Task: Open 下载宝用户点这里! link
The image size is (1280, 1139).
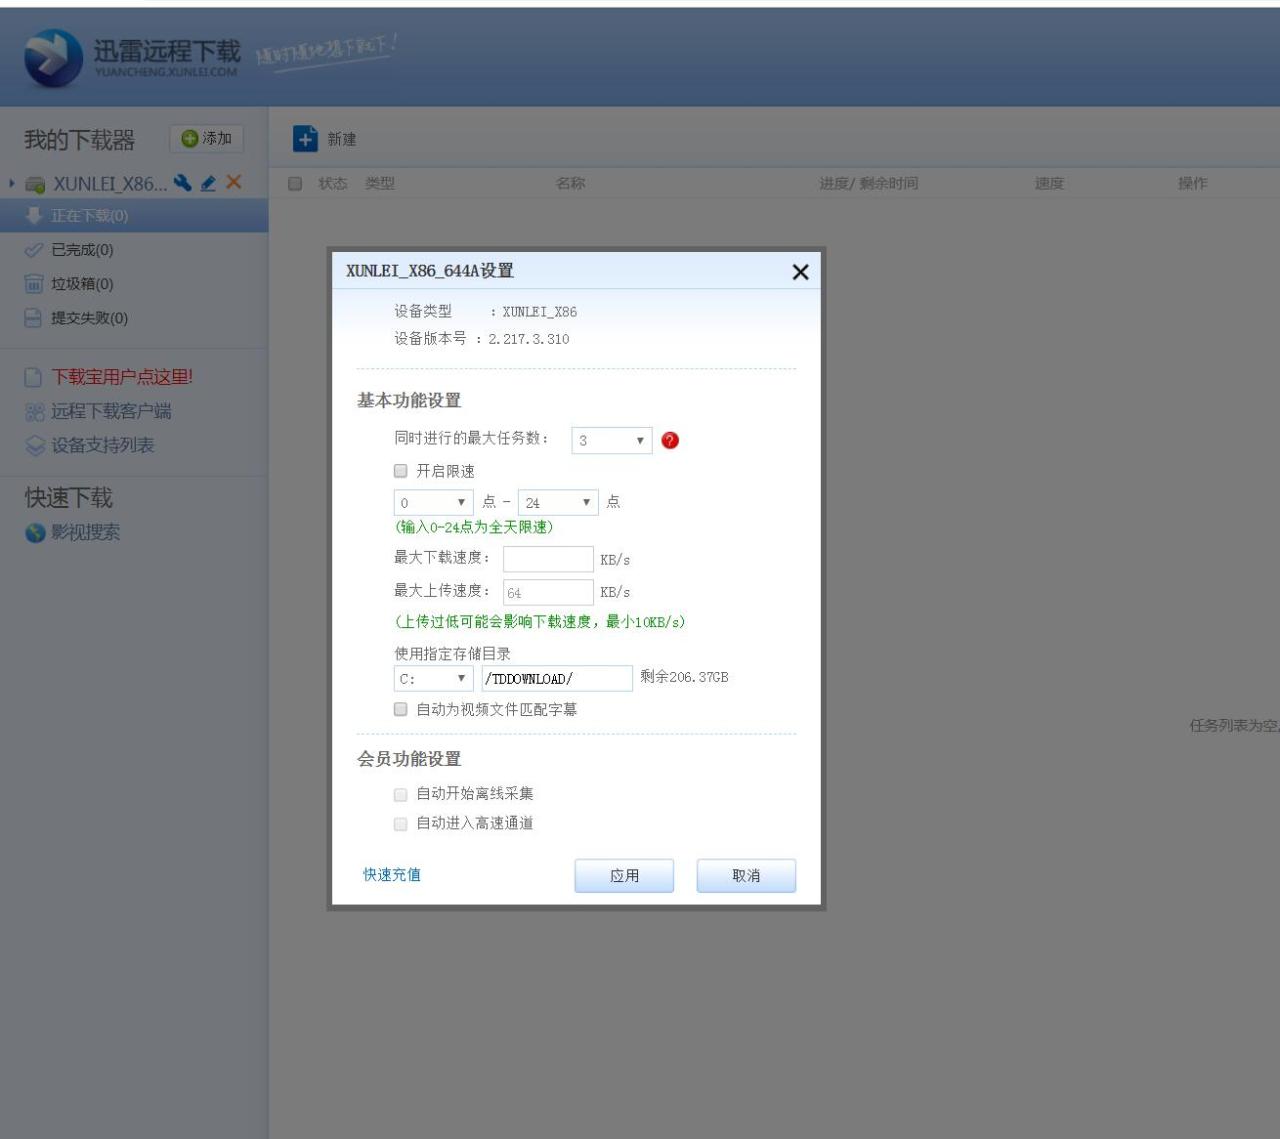Action: (x=122, y=377)
